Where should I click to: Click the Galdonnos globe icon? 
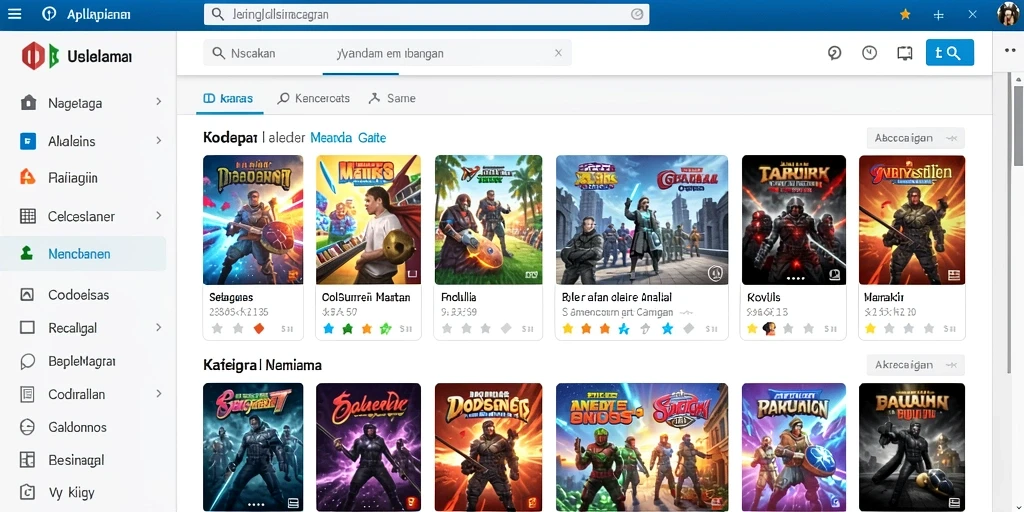(27, 428)
